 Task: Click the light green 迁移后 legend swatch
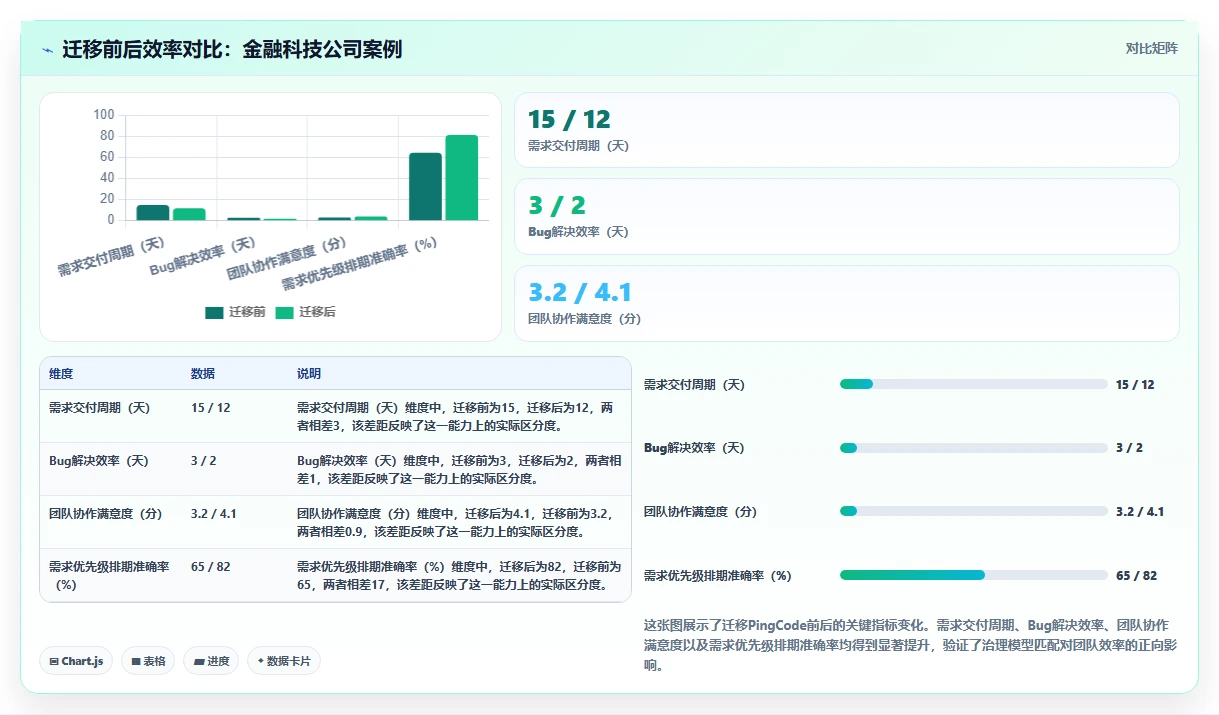pos(284,312)
